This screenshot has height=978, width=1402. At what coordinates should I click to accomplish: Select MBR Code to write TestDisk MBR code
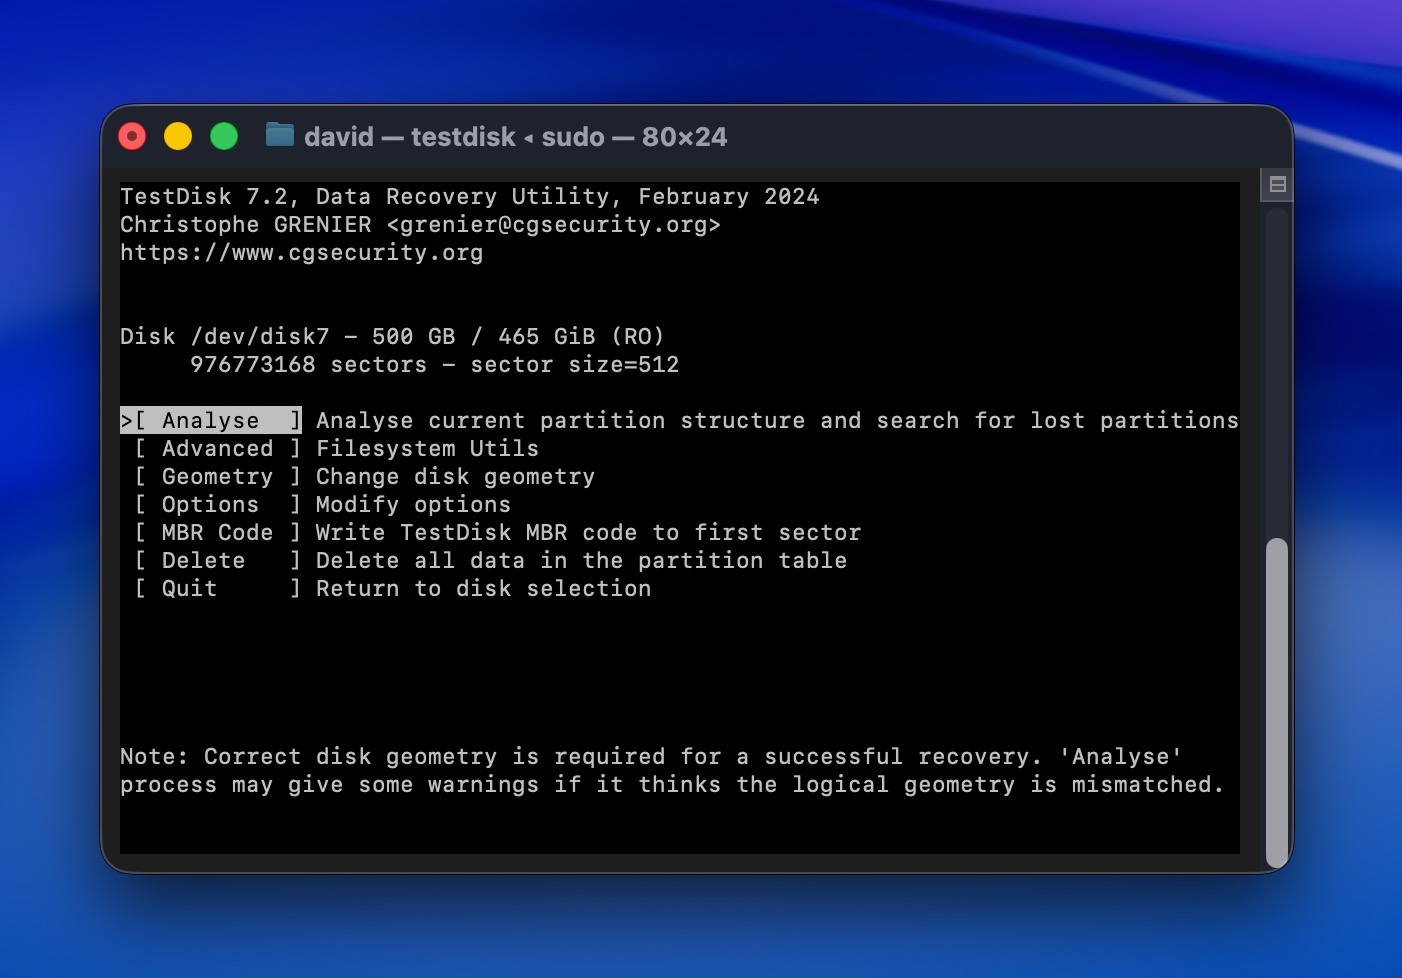coord(216,532)
